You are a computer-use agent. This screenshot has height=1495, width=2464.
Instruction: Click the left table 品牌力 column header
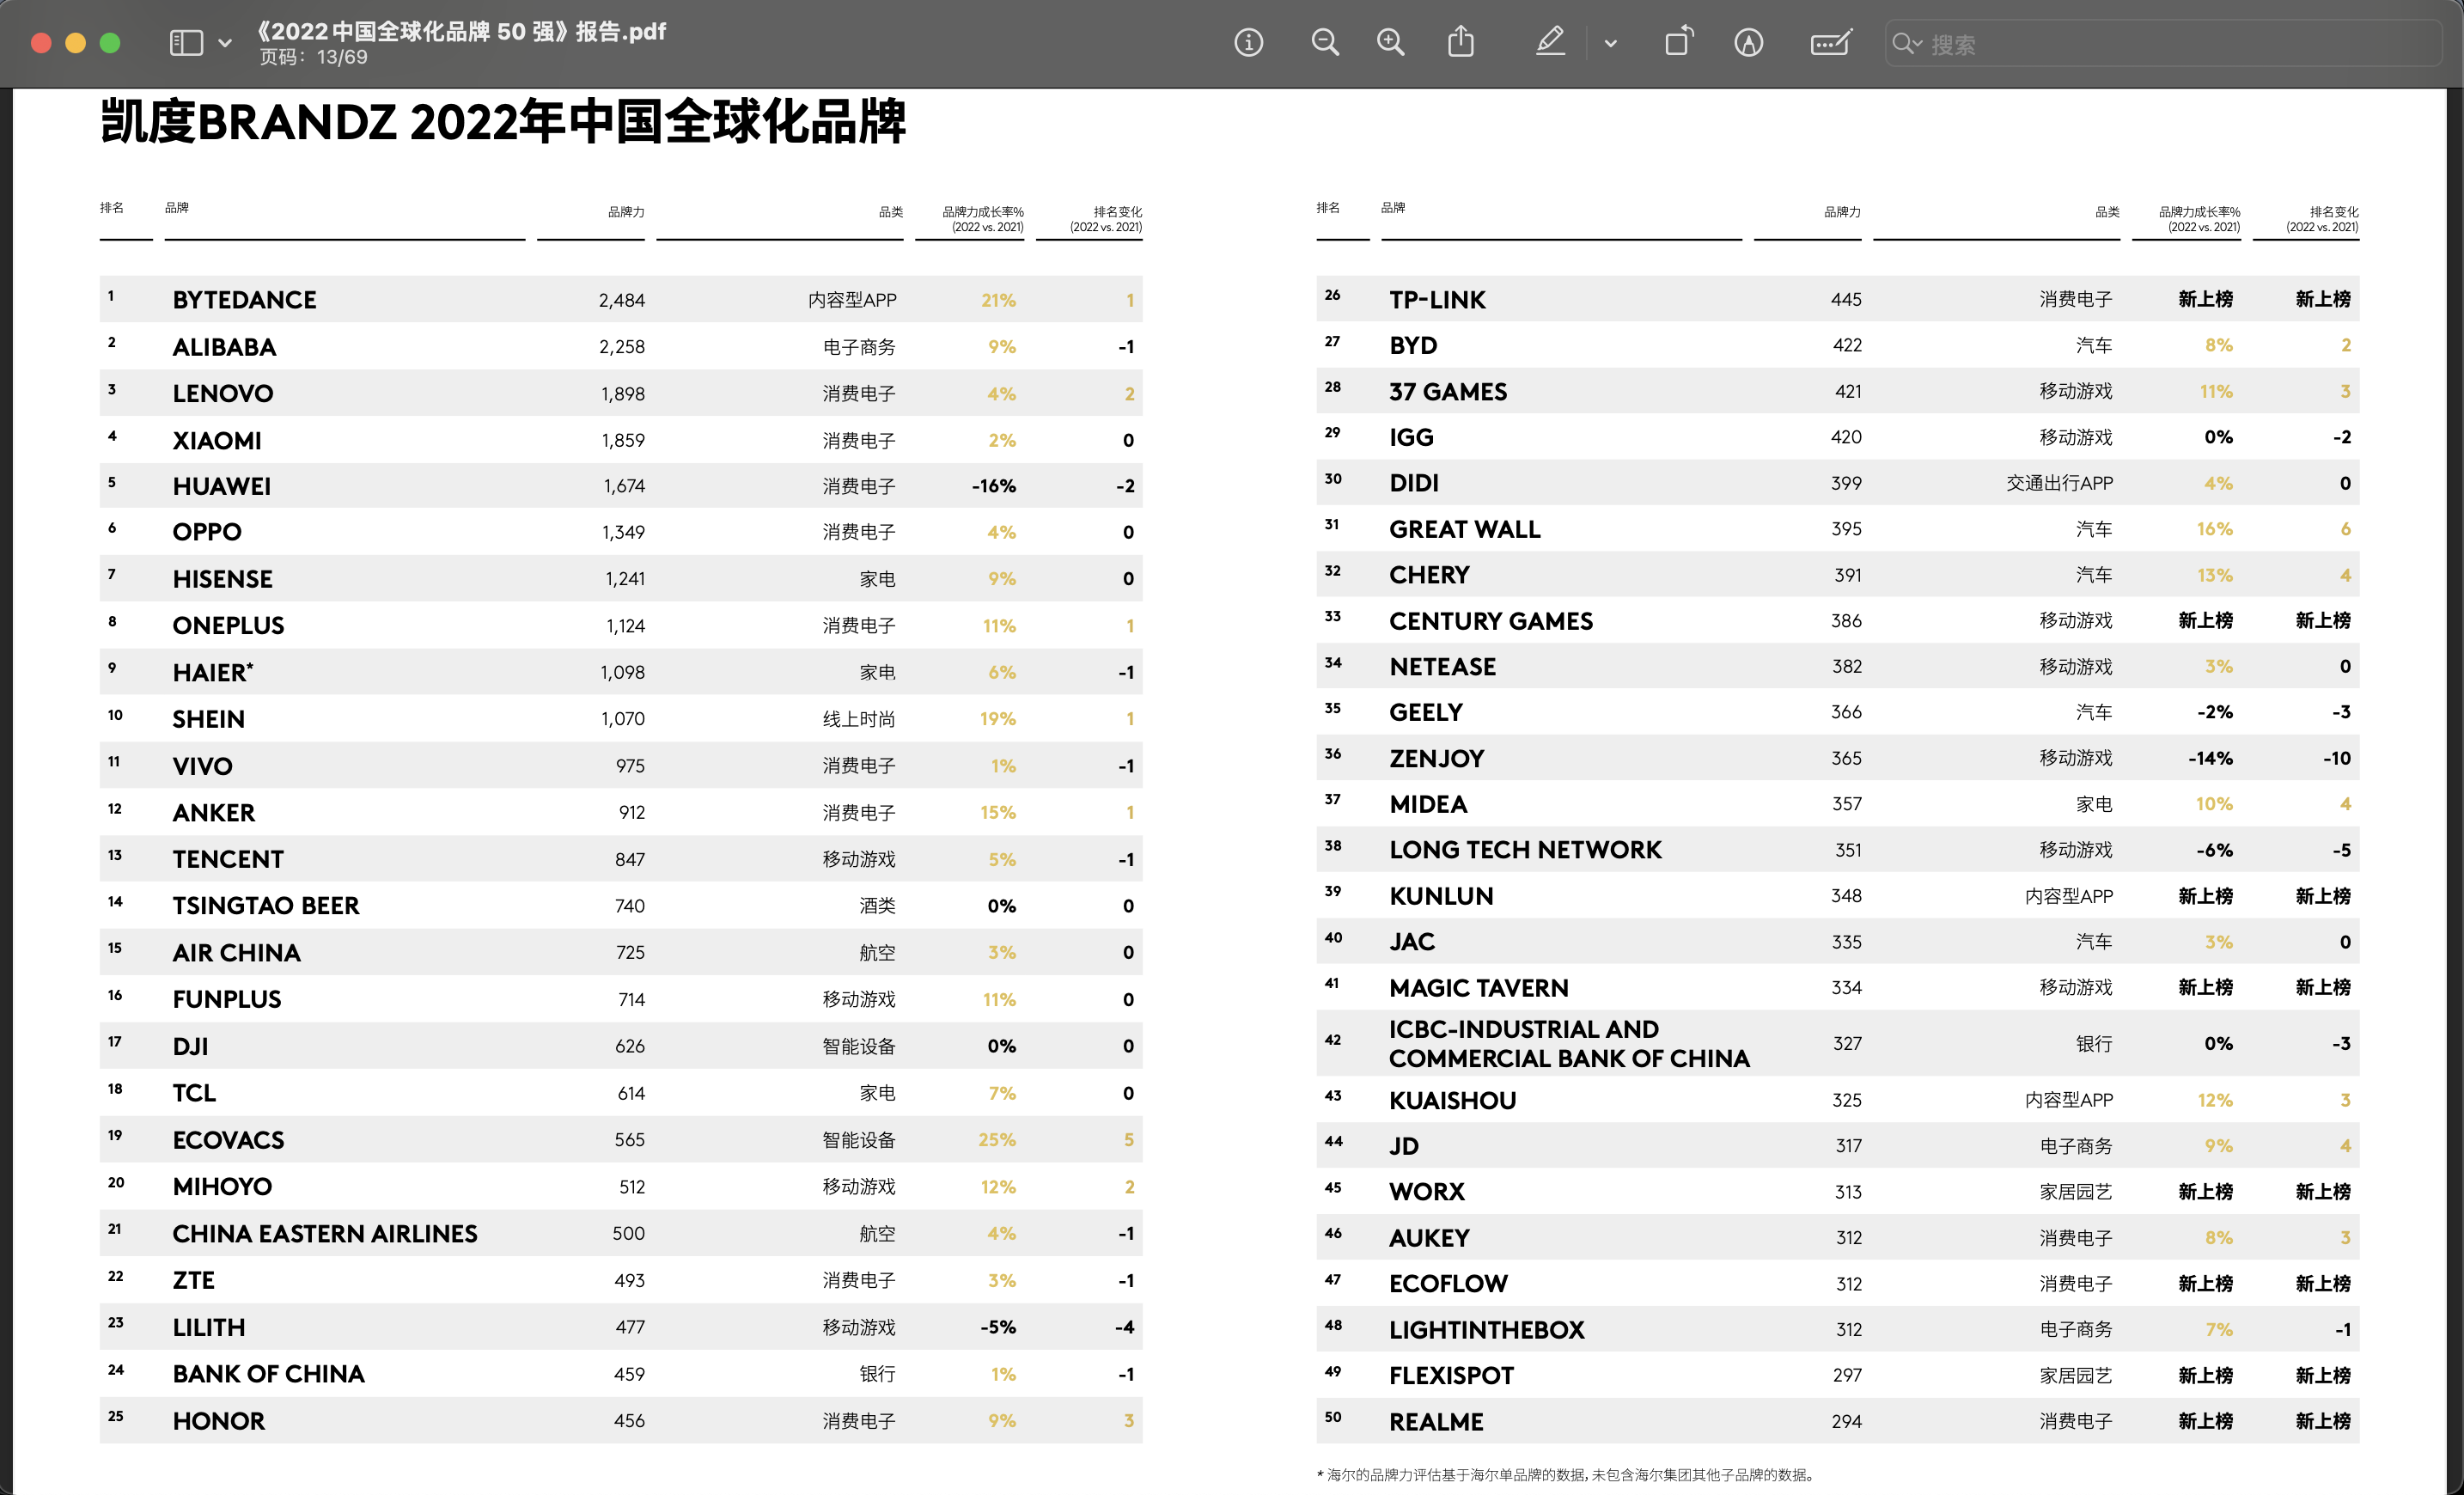pos(626,212)
